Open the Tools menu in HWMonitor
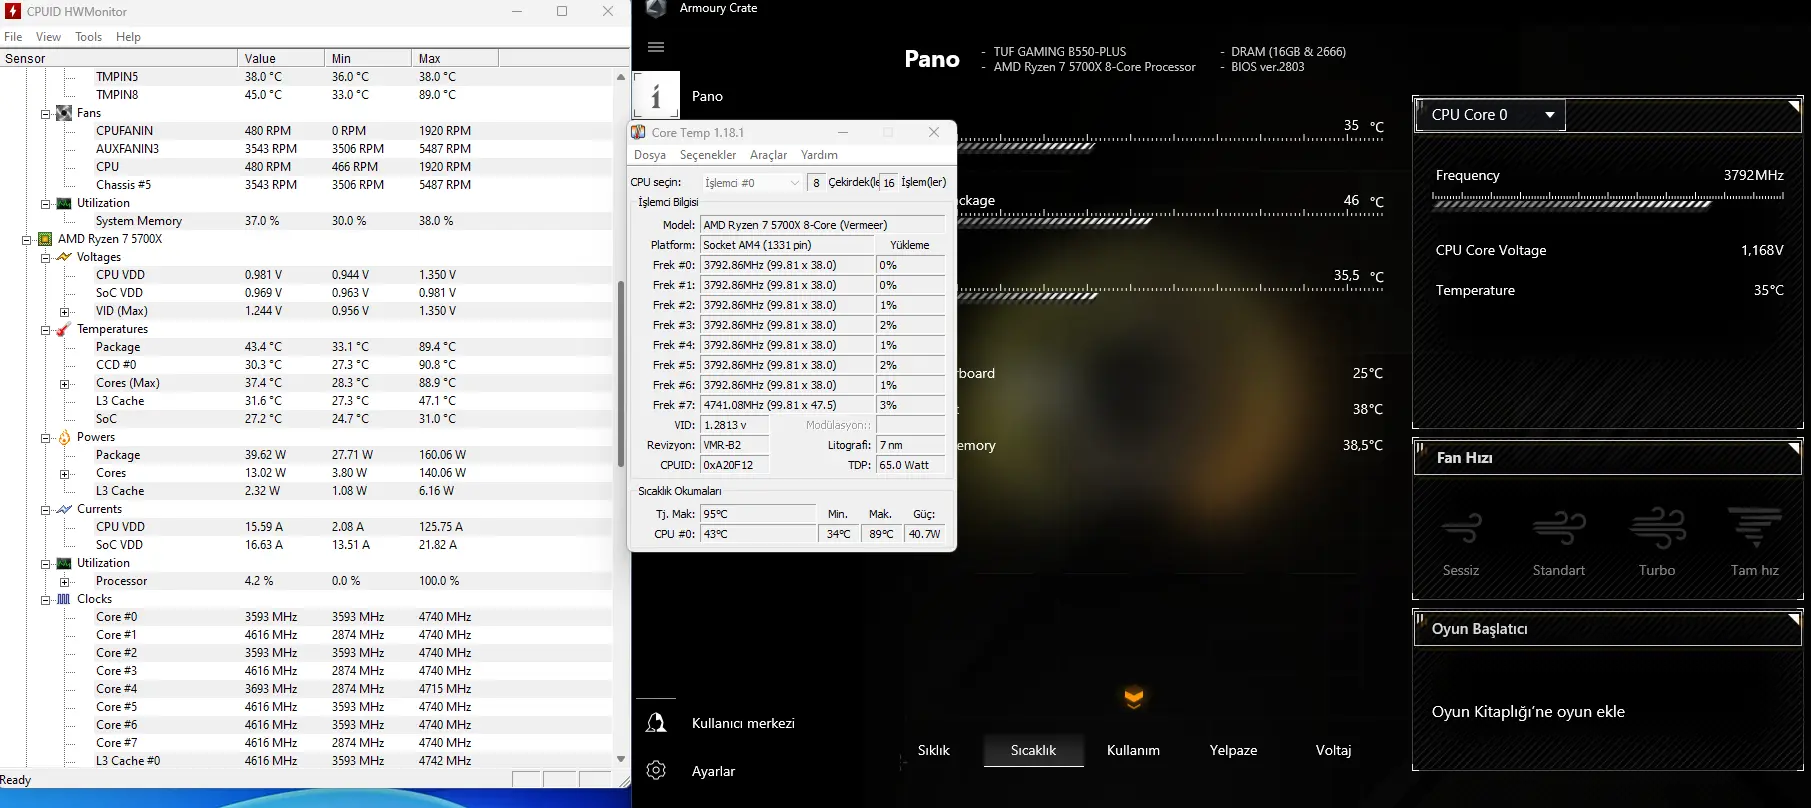The width and height of the screenshot is (1811, 808). point(88,37)
